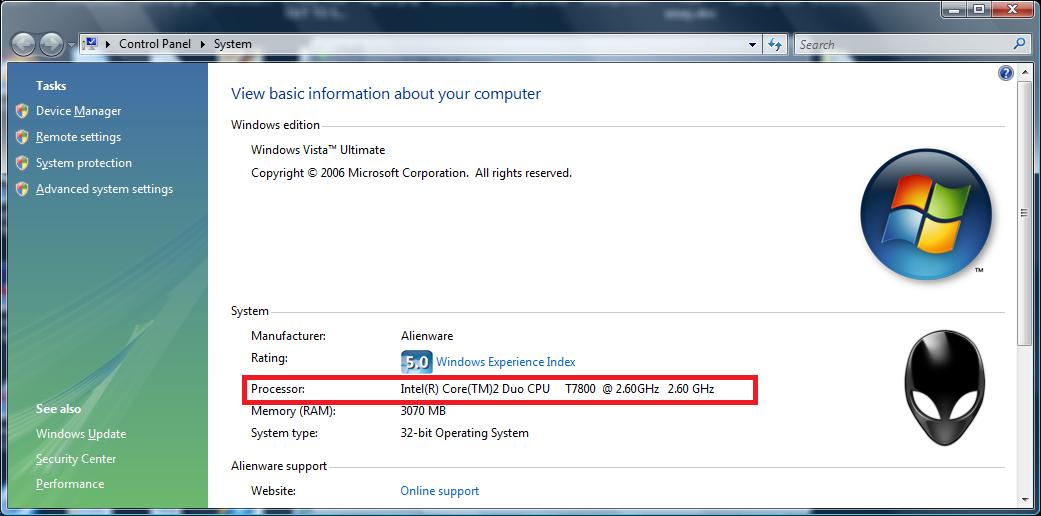The image size is (1041, 516).
Task: Click shield icon beside Advanced system settings
Action: pos(23,189)
